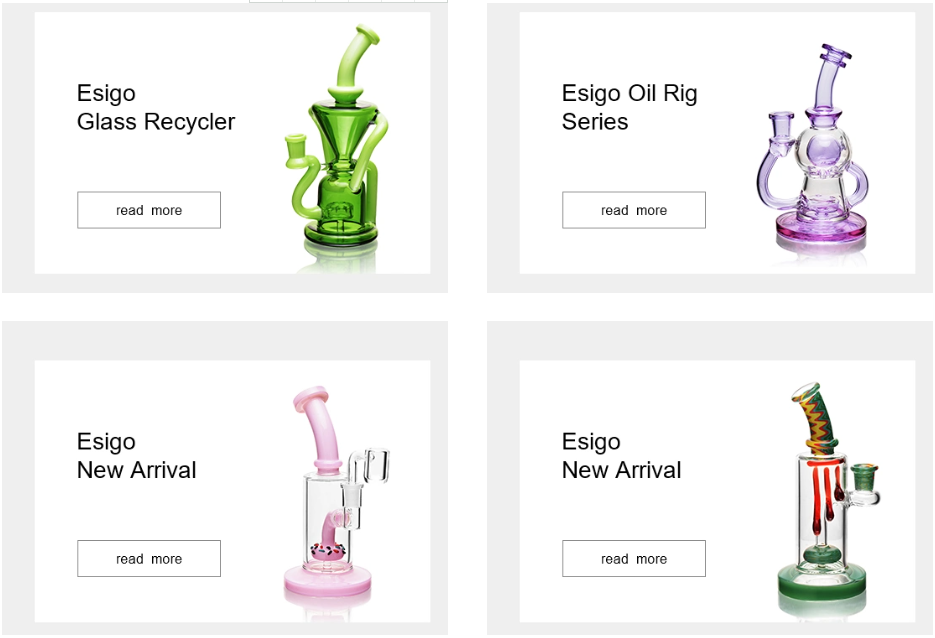Click the sprinkled donut inside the pink rig

[x=327, y=550]
